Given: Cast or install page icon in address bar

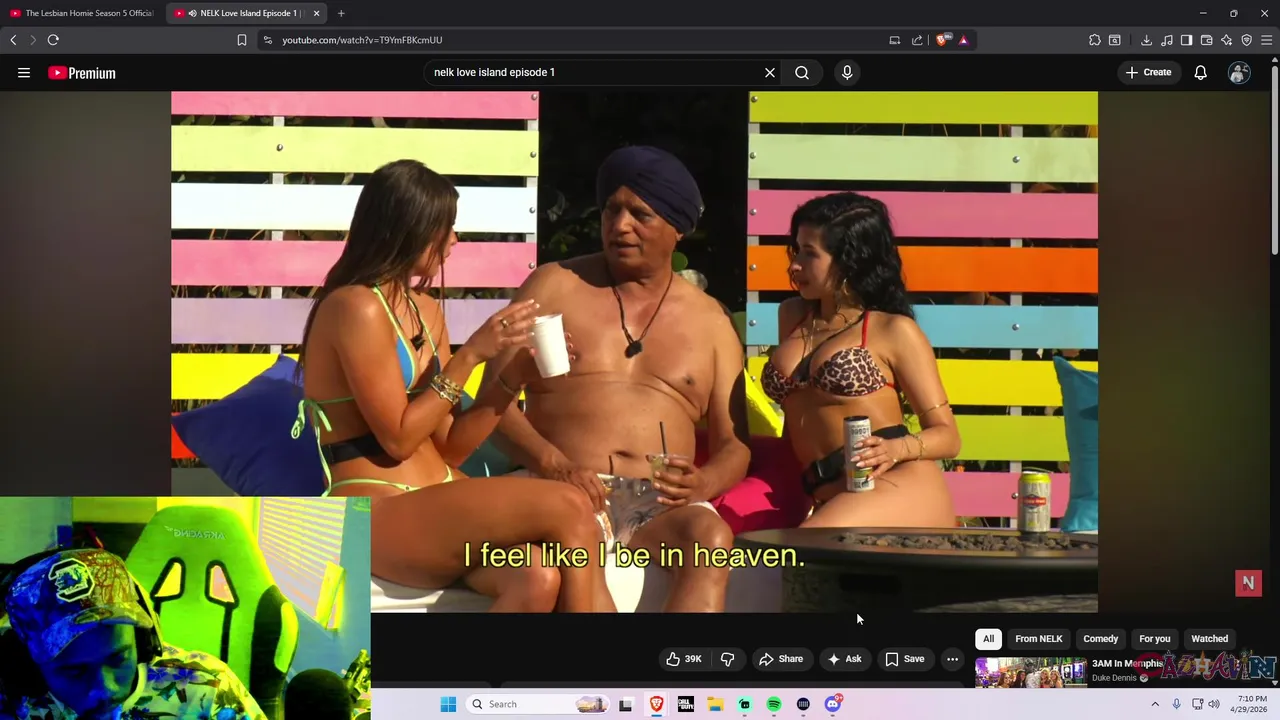Looking at the screenshot, I should pyautogui.click(x=894, y=40).
